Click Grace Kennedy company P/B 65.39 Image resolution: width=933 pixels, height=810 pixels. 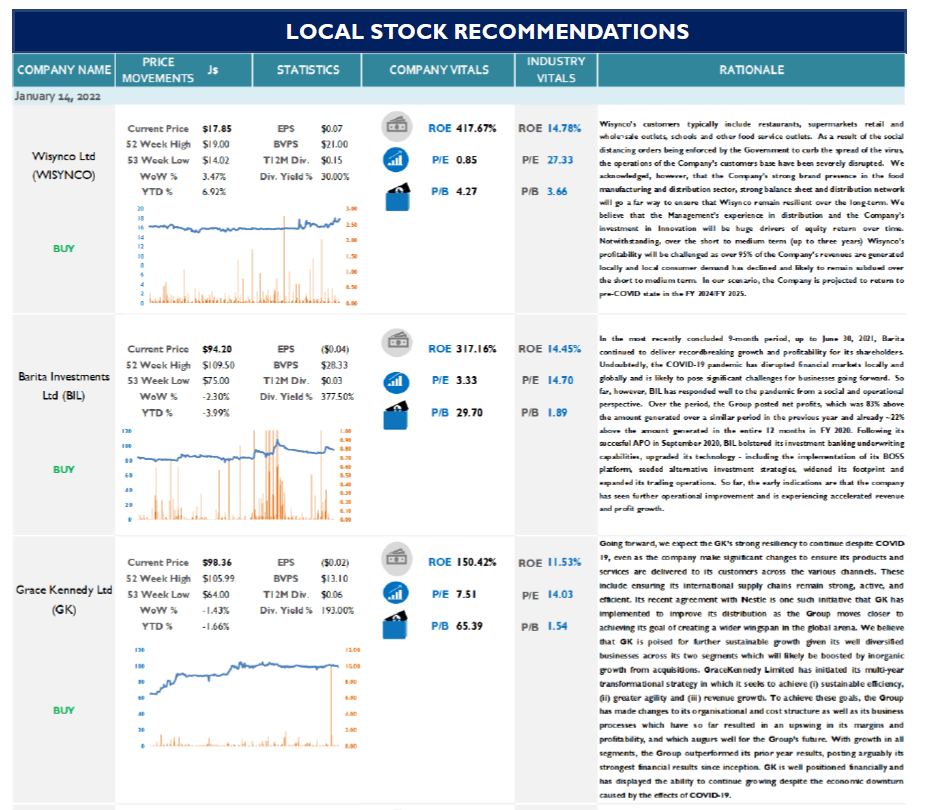tap(469, 626)
